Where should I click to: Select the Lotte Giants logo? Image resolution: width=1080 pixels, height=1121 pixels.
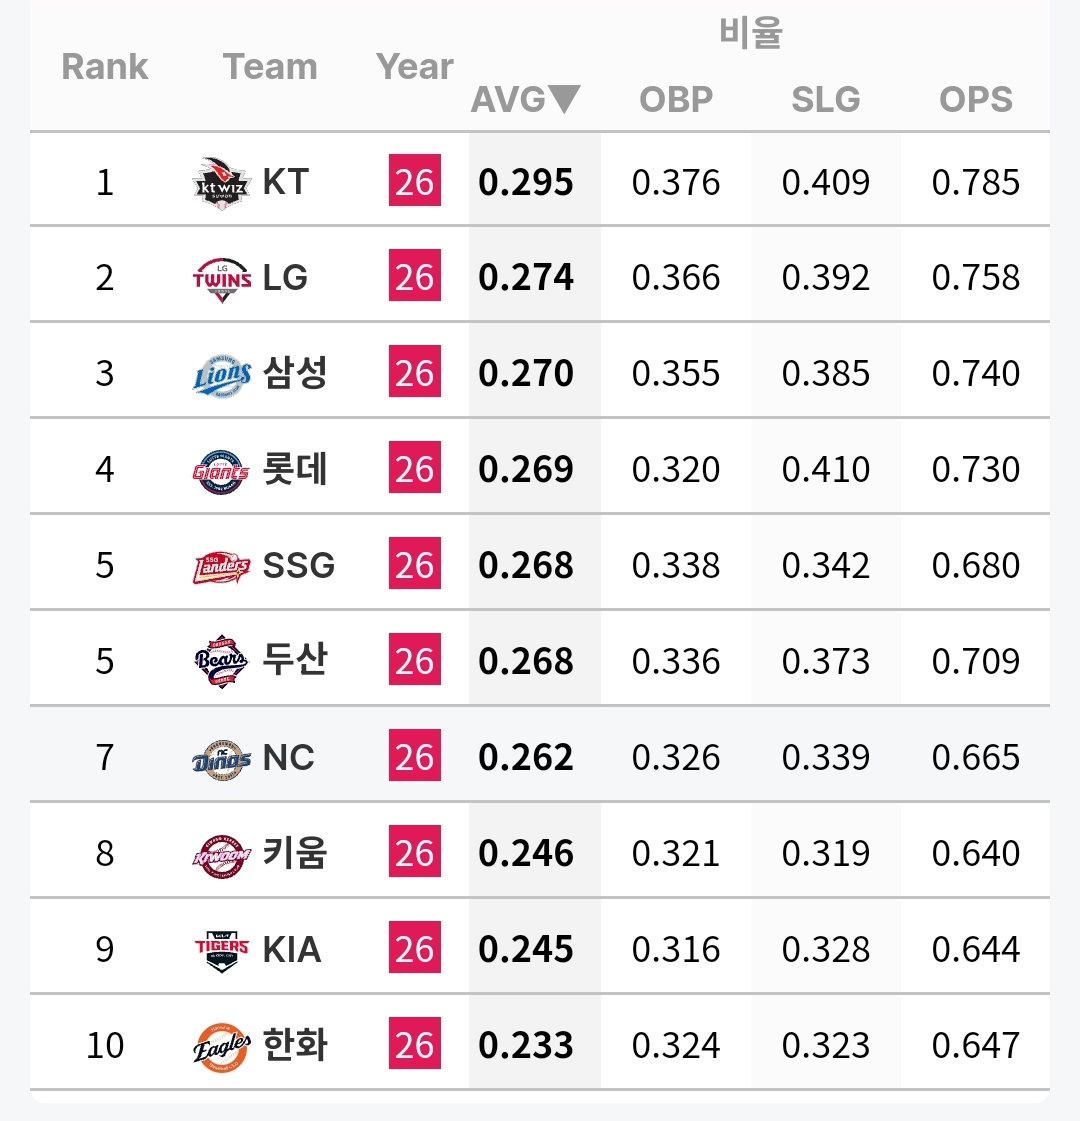222,471
